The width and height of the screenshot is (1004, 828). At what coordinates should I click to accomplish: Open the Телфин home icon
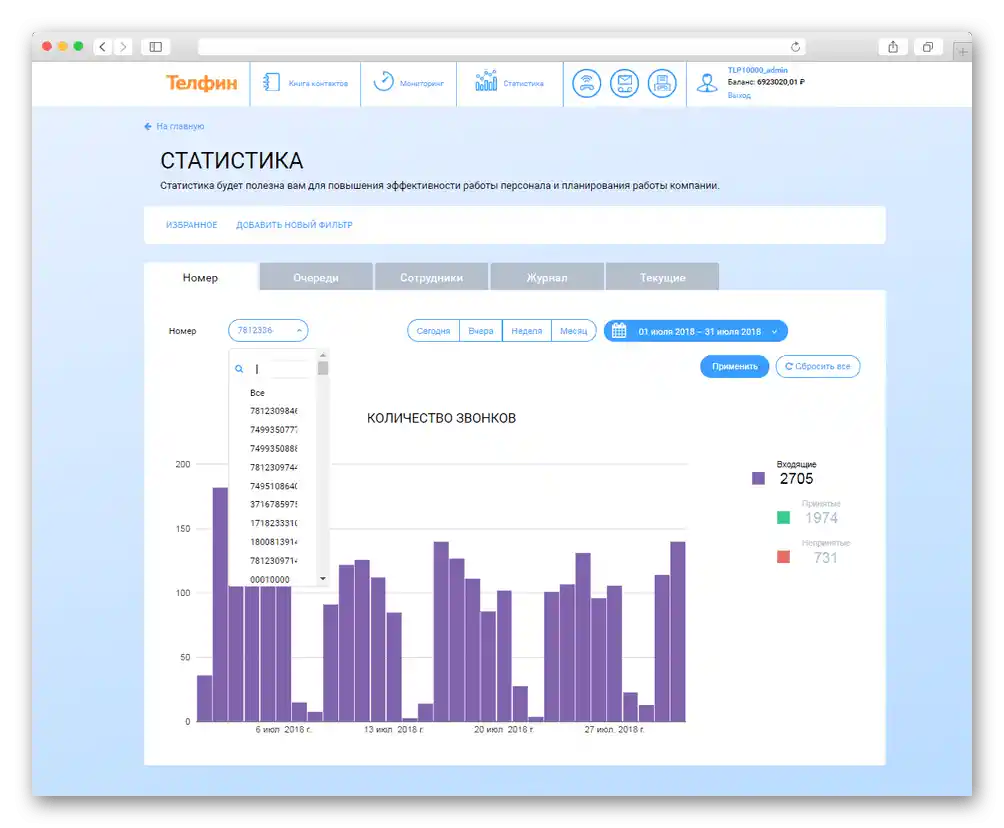coord(204,84)
